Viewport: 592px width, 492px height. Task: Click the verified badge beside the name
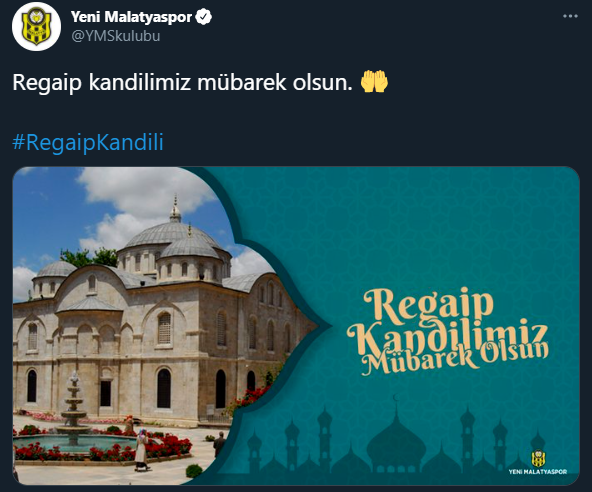pos(204,17)
